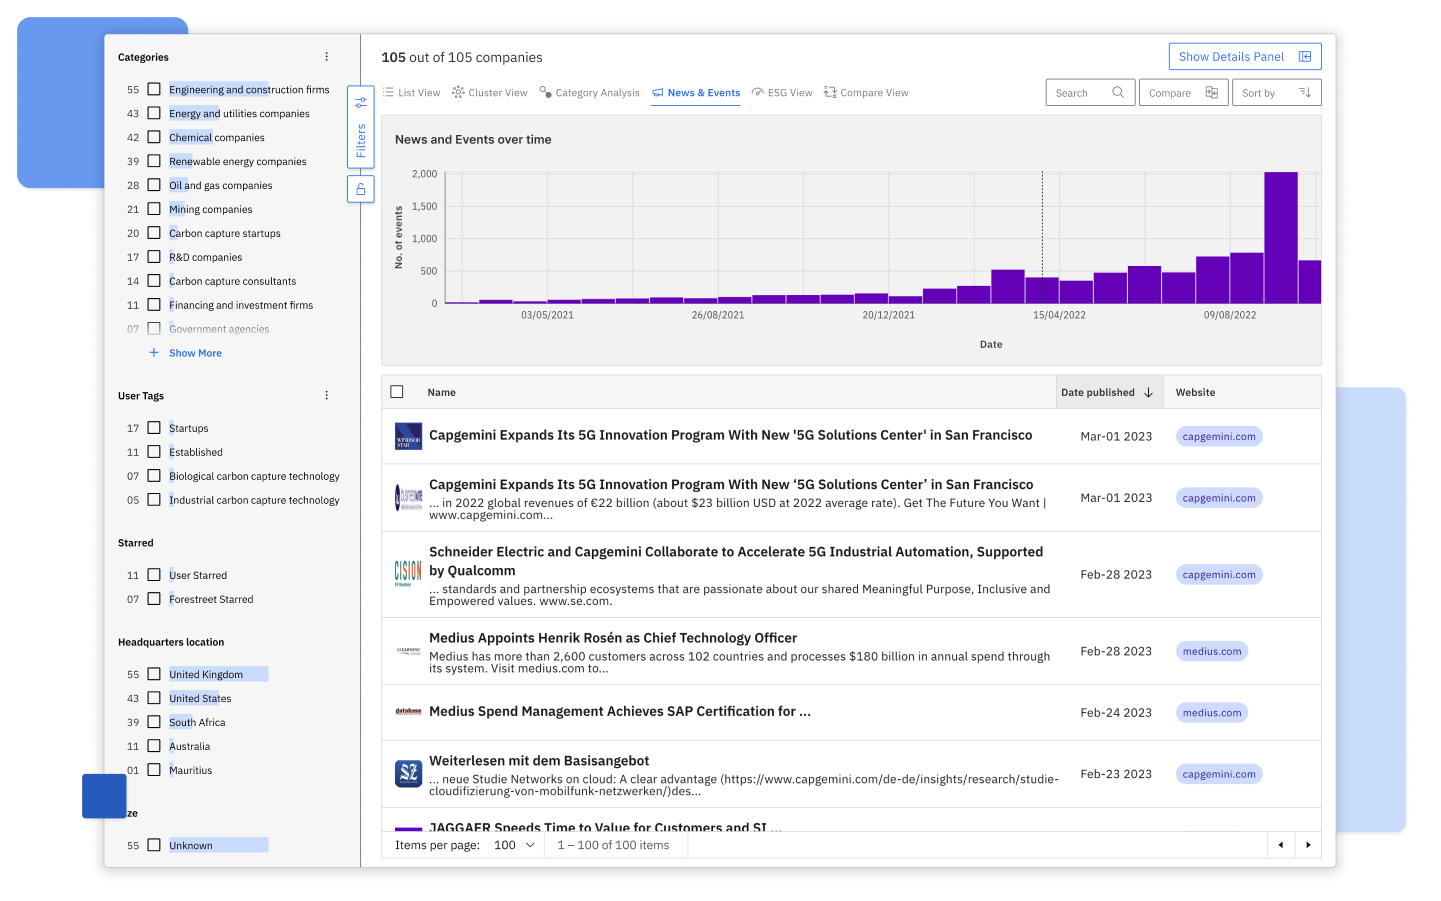Check Engineering and construction firms category
The image size is (1441, 901).
pos(154,89)
